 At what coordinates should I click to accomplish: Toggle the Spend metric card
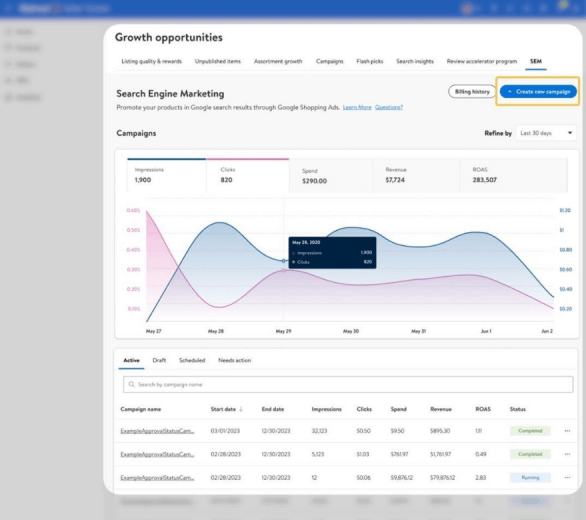(331, 176)
